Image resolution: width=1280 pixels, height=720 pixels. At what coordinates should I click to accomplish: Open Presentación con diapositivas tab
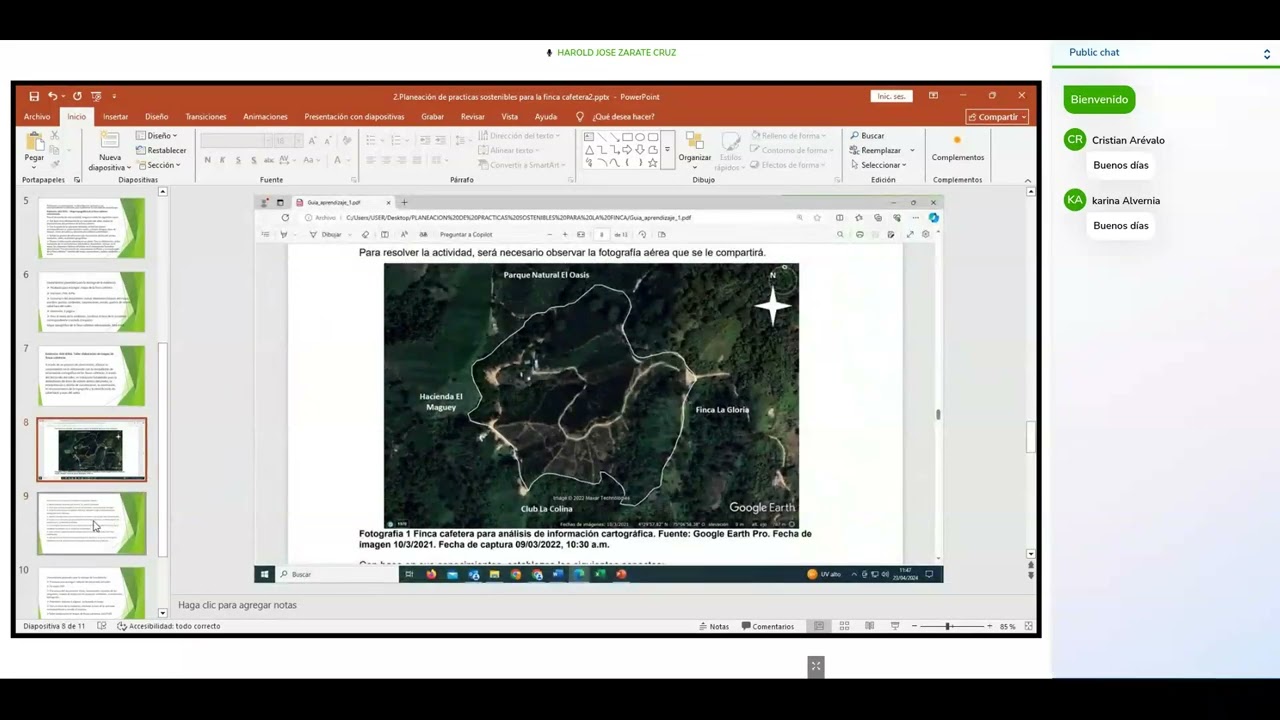pyautogui.click(x=354, y=117)
